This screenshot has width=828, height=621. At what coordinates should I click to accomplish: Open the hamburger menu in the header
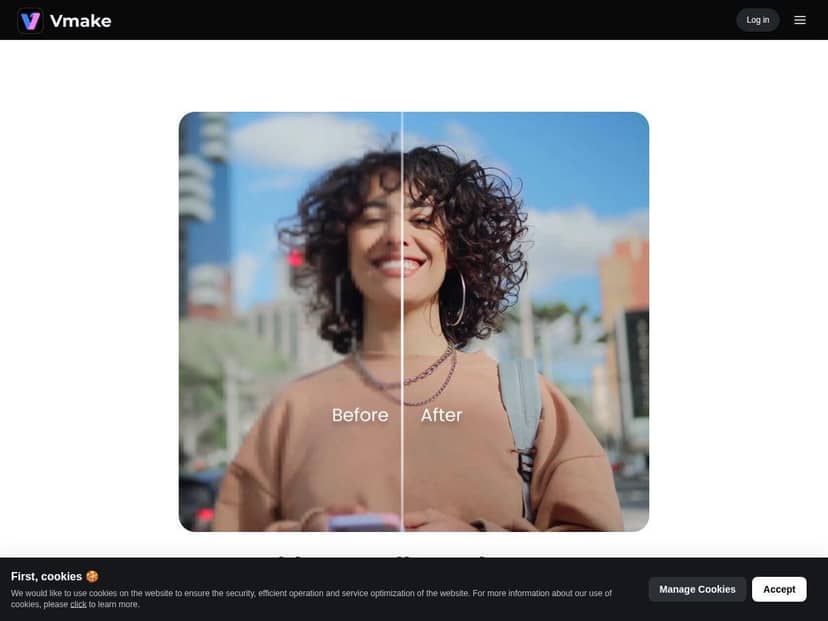click(x=800, y=20)
